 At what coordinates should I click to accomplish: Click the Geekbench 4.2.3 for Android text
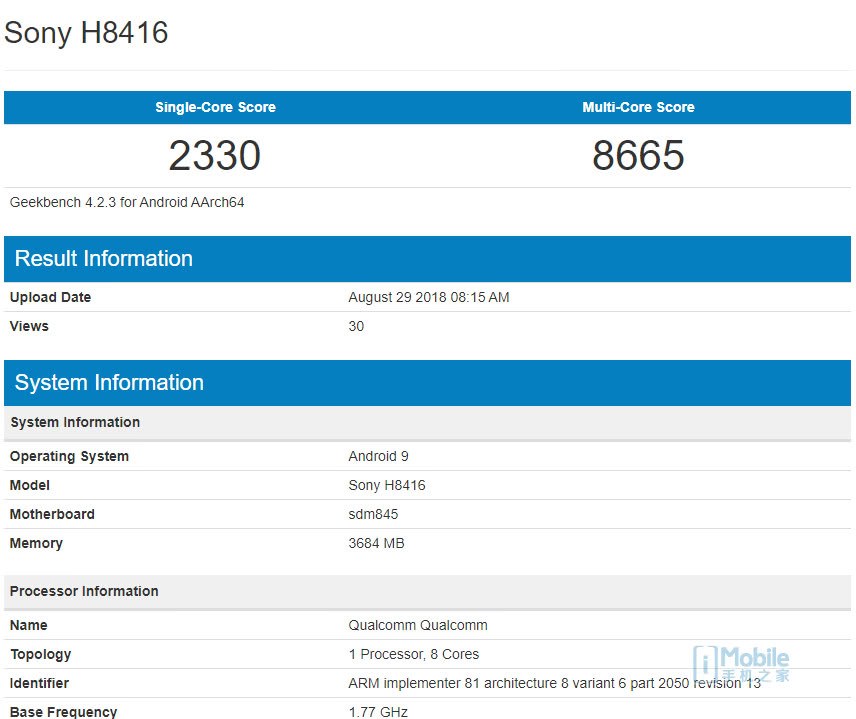click(127, 202)
